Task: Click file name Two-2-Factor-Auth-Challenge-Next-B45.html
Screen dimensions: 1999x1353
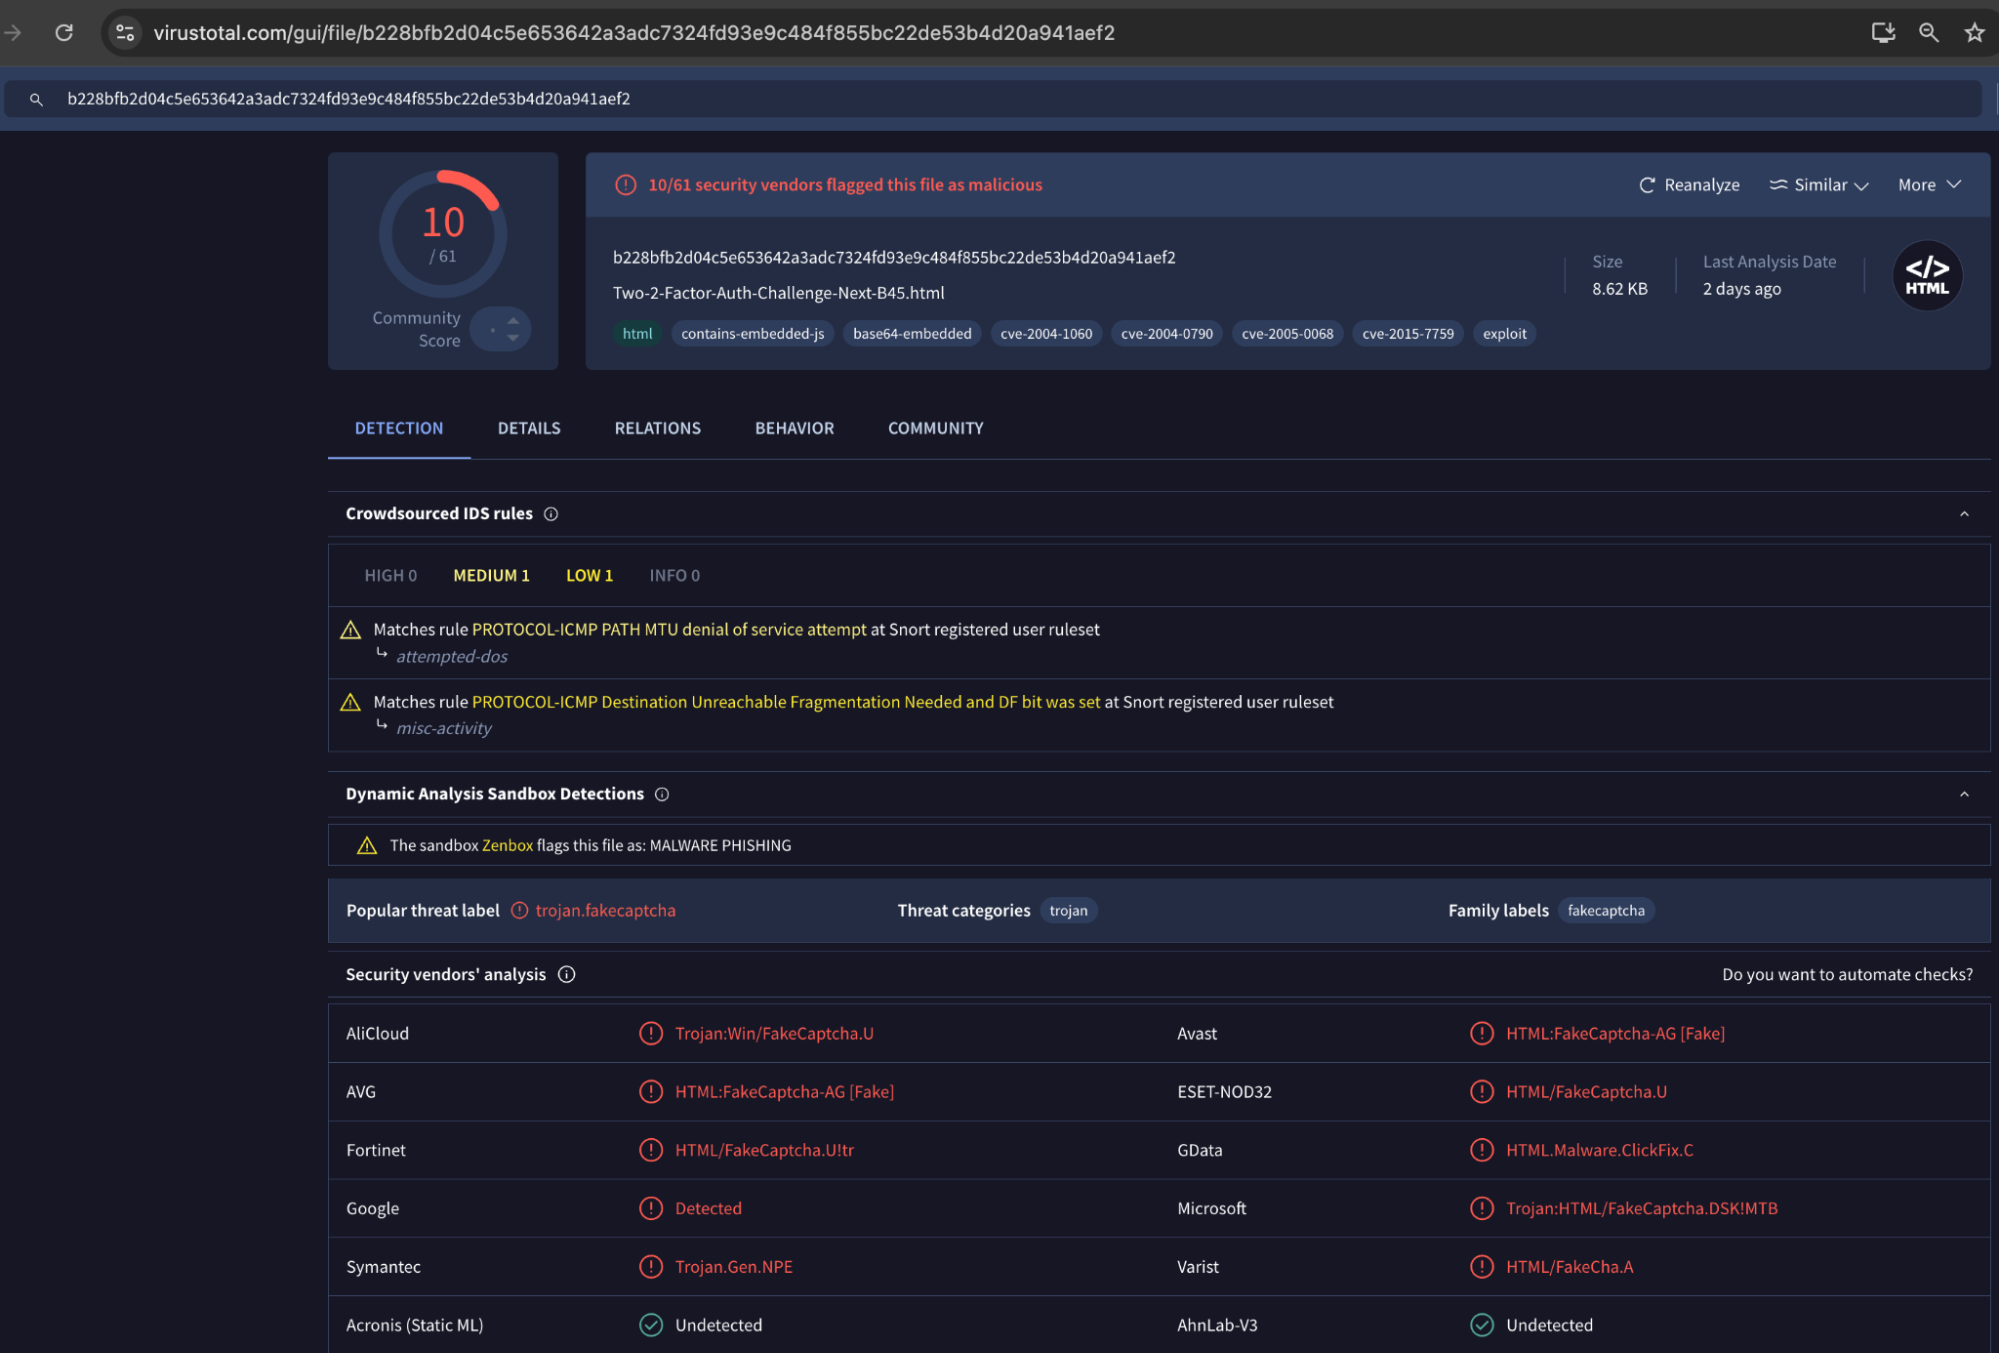Action: [778, 293]
